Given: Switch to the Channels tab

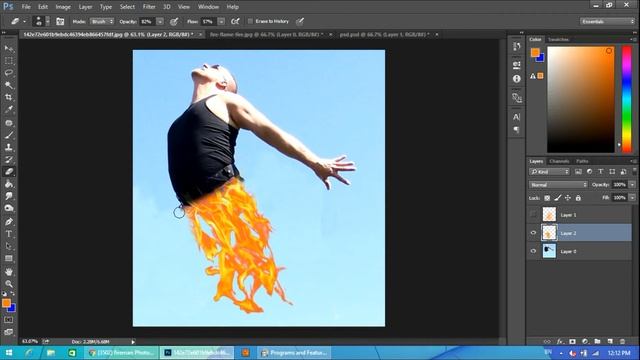Looking at the screenshot, I should [559, 161].
